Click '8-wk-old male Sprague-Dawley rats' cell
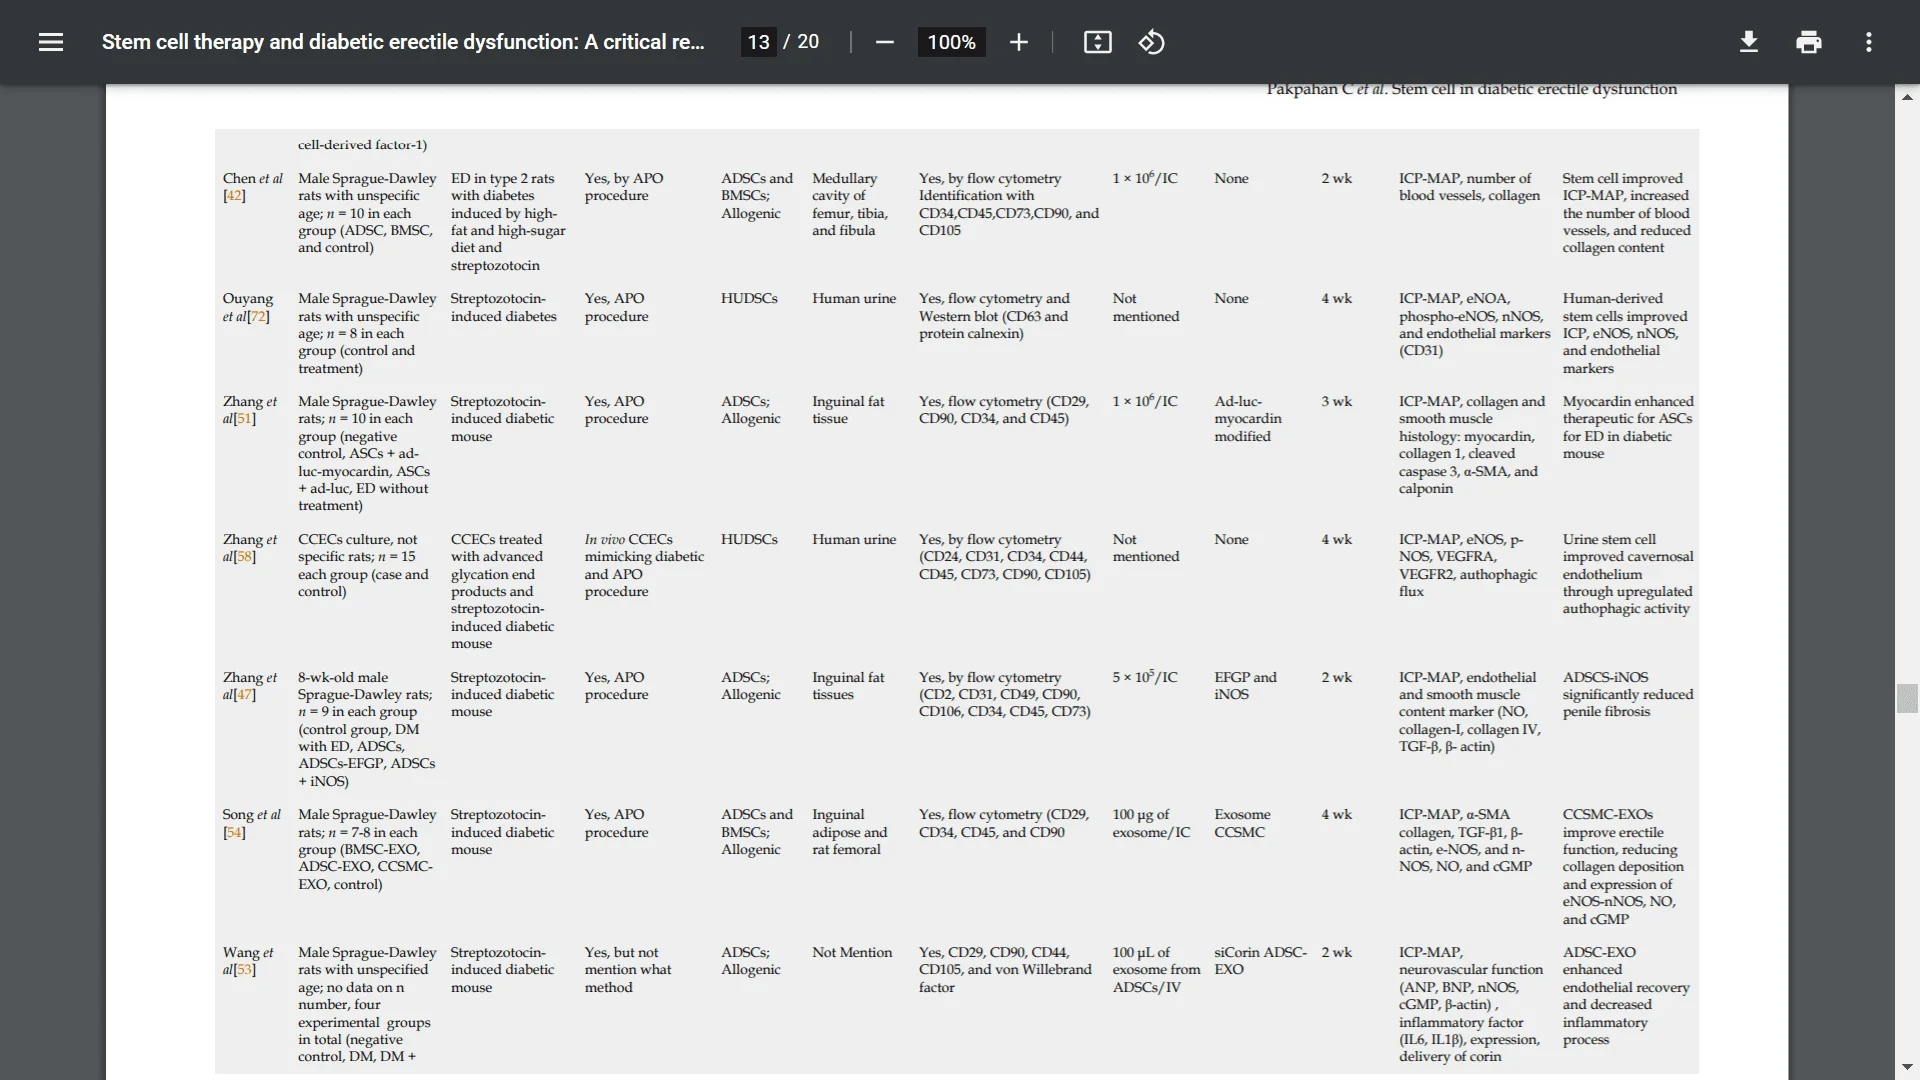This screenshot has width=1920, height=1080. [366, 729]
